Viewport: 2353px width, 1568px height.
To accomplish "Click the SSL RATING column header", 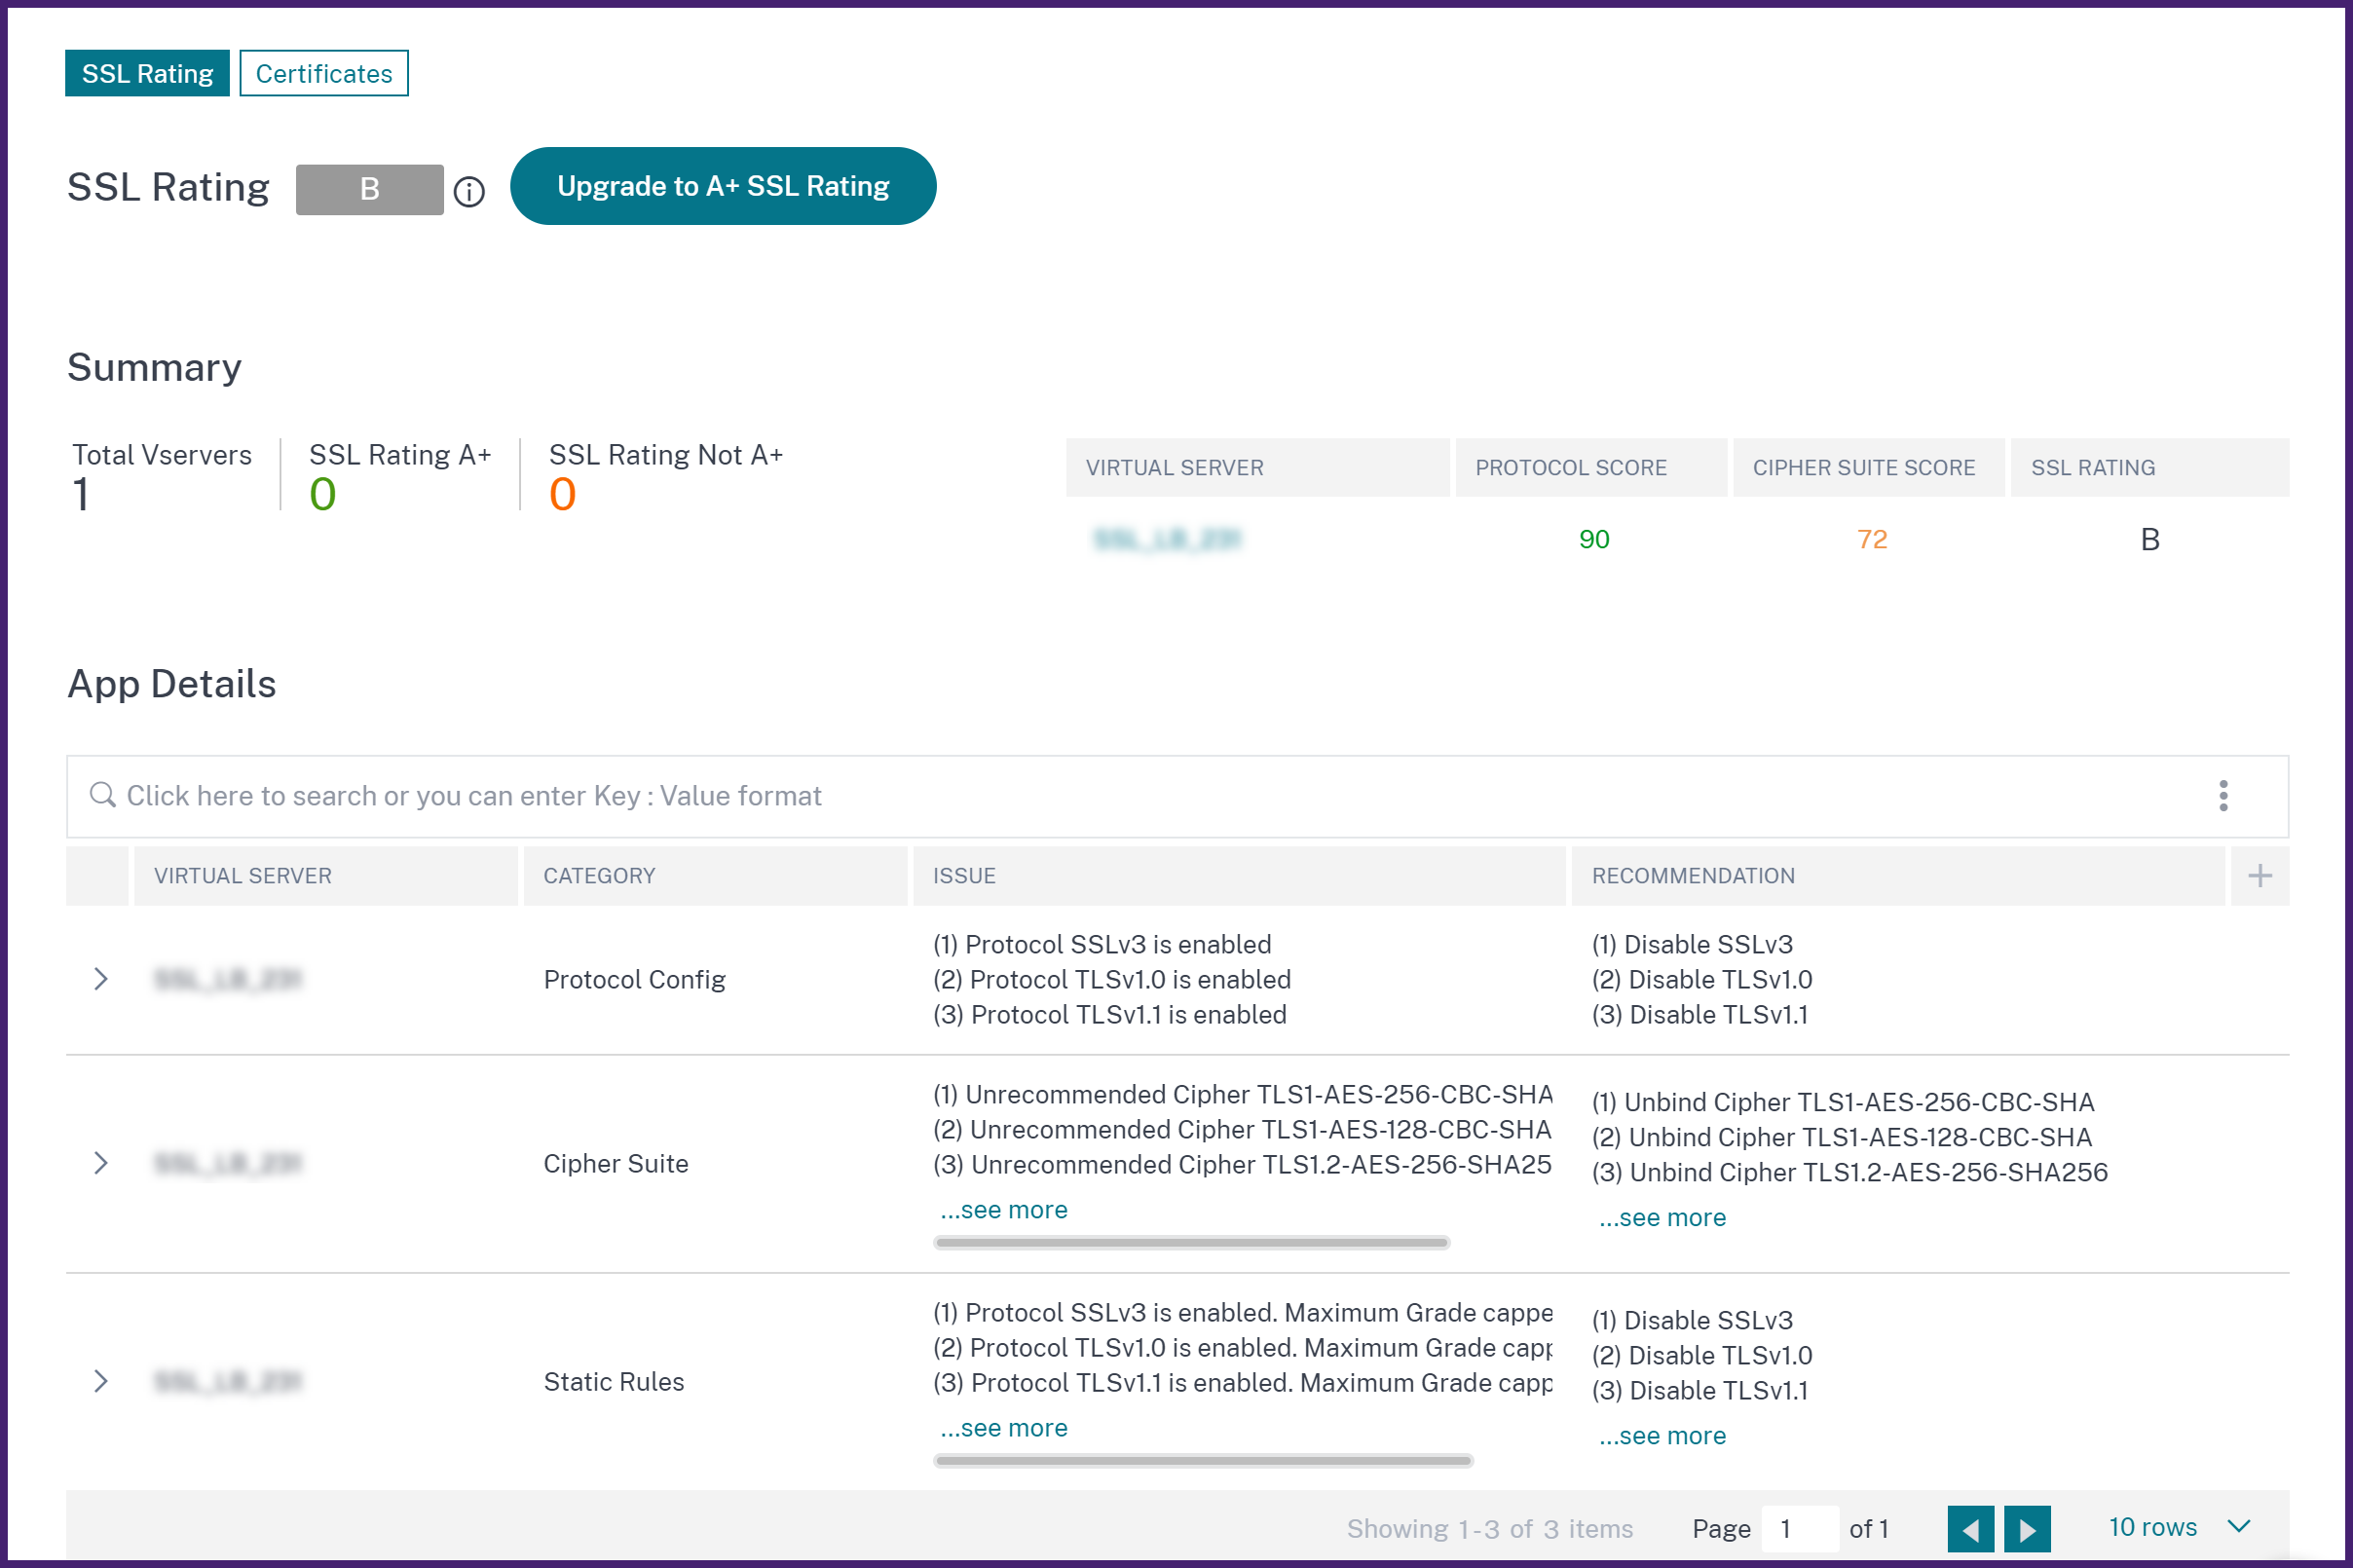I will (x=2149, y=467).
